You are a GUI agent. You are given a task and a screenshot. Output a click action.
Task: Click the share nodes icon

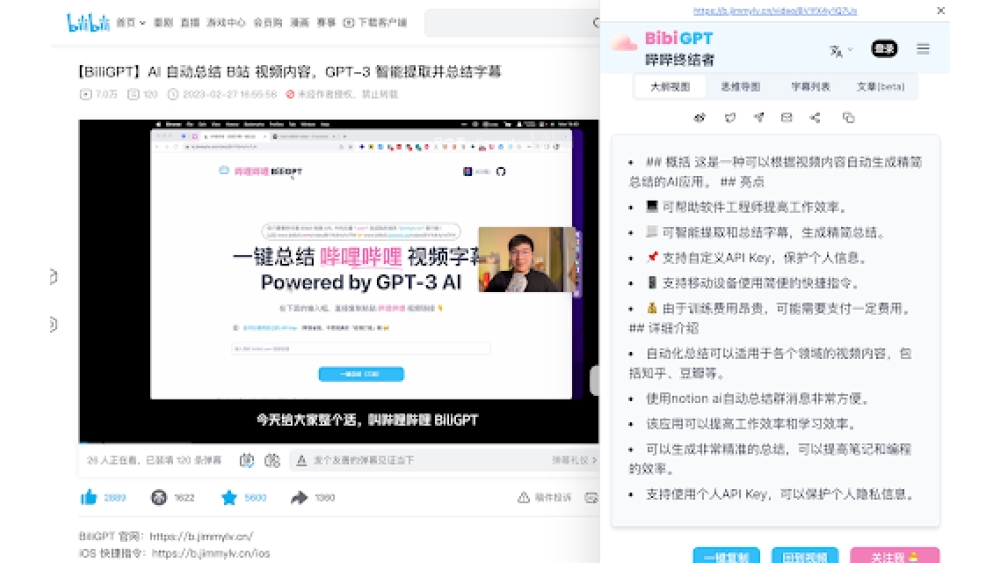pyautogui.click(x=815, y=118)
